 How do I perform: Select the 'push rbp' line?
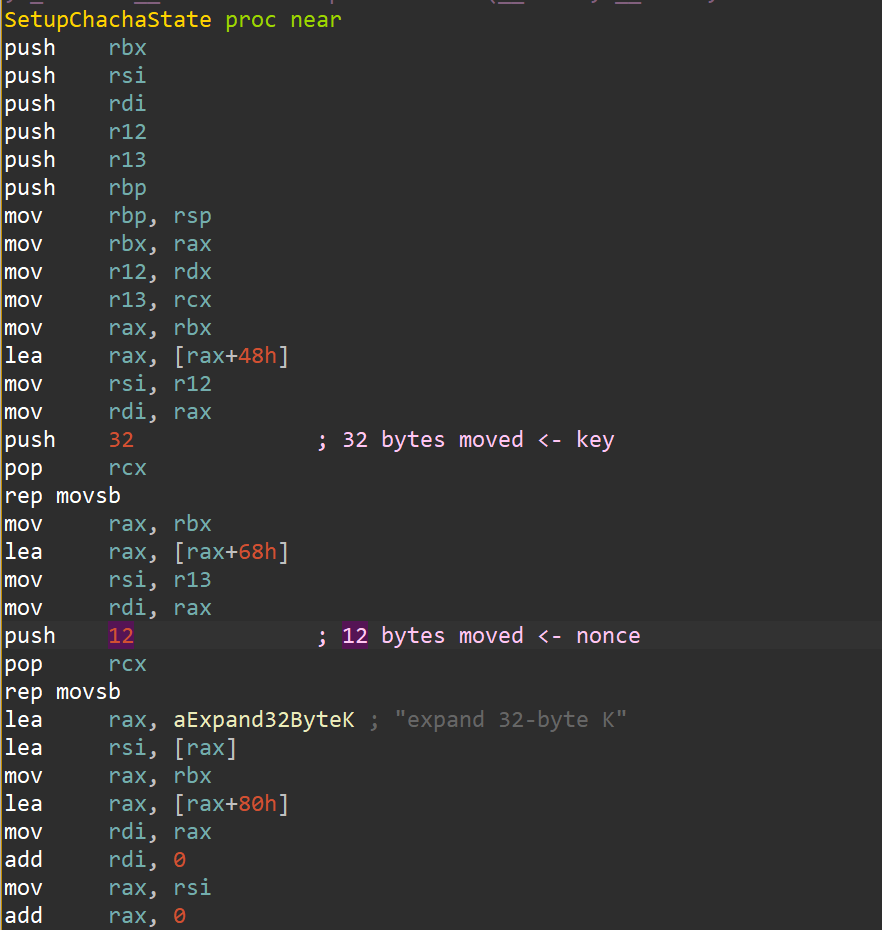click(75, 187)
